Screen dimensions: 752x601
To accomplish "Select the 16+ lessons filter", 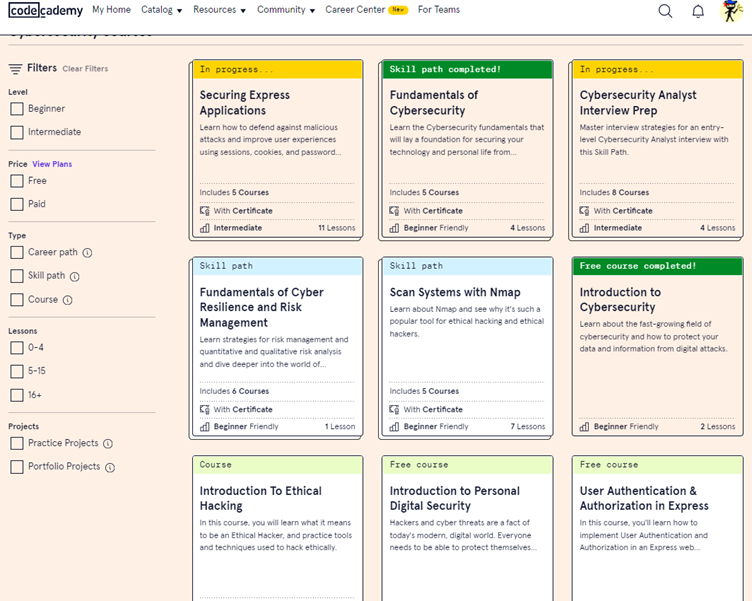I will [17, 395].
